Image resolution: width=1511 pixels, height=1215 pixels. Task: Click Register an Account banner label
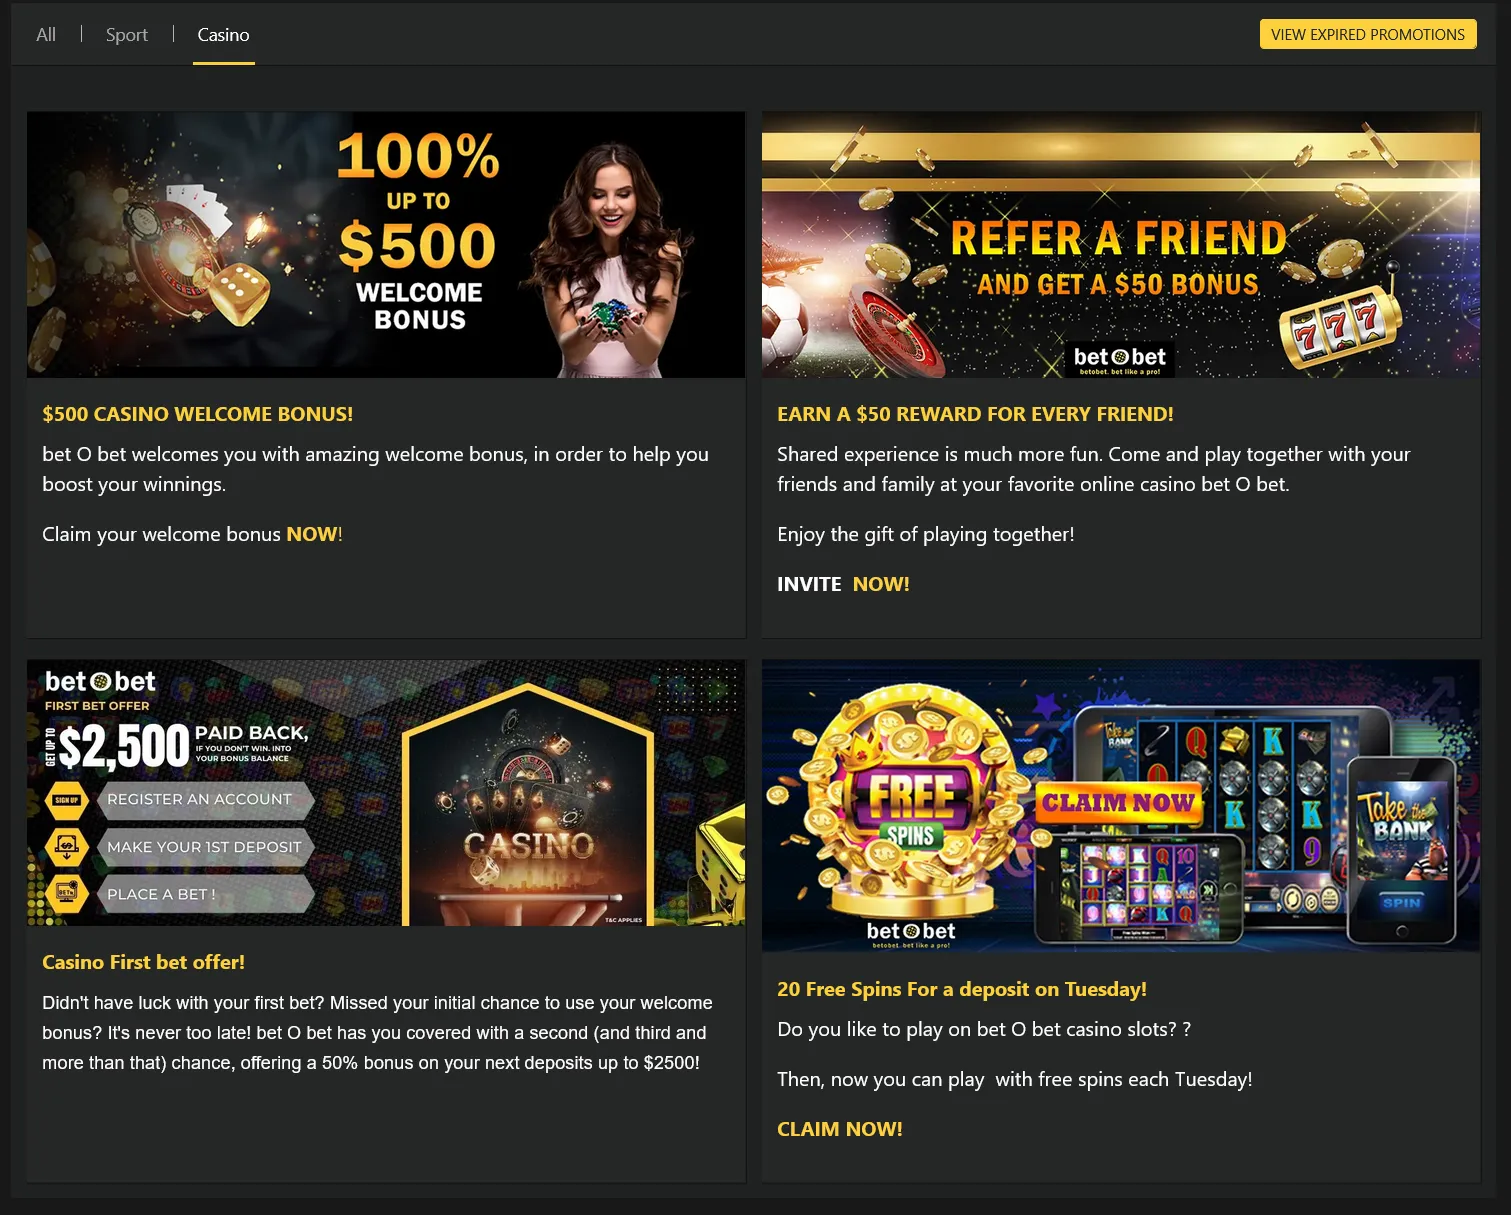pos(205,799)
